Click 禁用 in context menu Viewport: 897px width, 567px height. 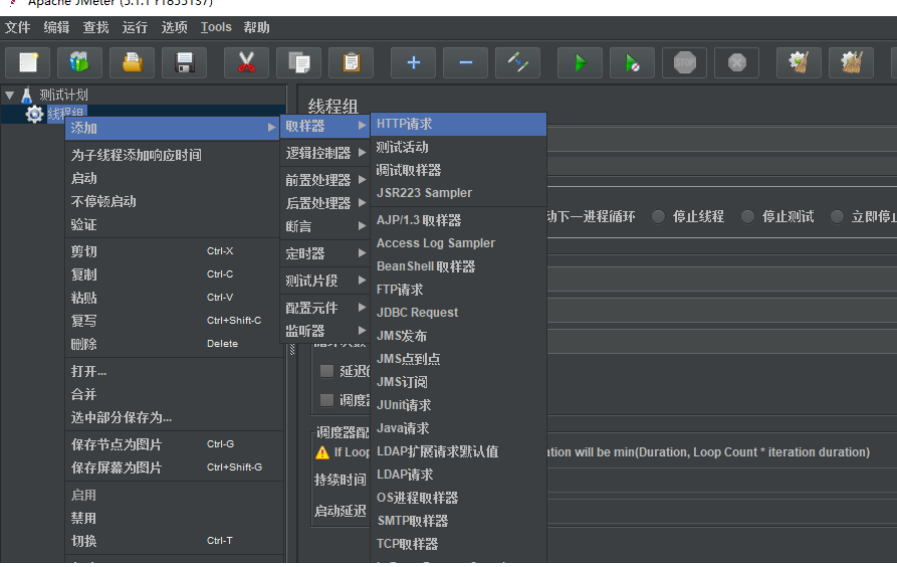point(172,518)
